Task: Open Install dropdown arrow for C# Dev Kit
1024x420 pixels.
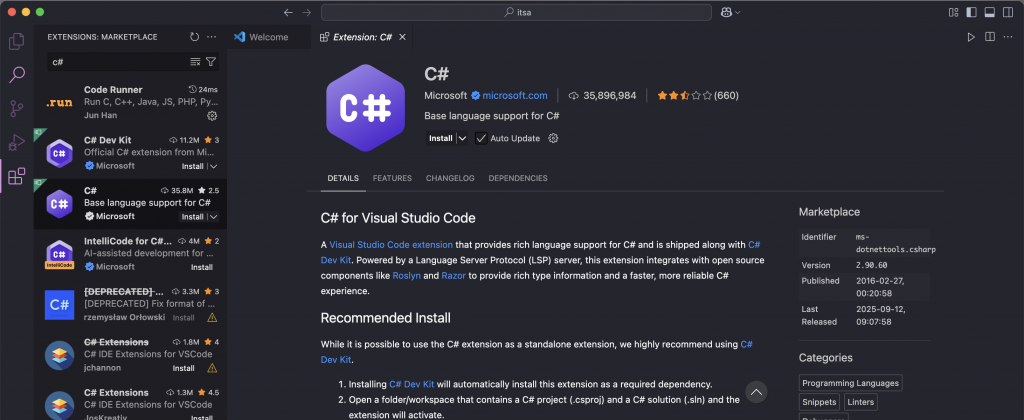Action: click(x=213, y=166)
